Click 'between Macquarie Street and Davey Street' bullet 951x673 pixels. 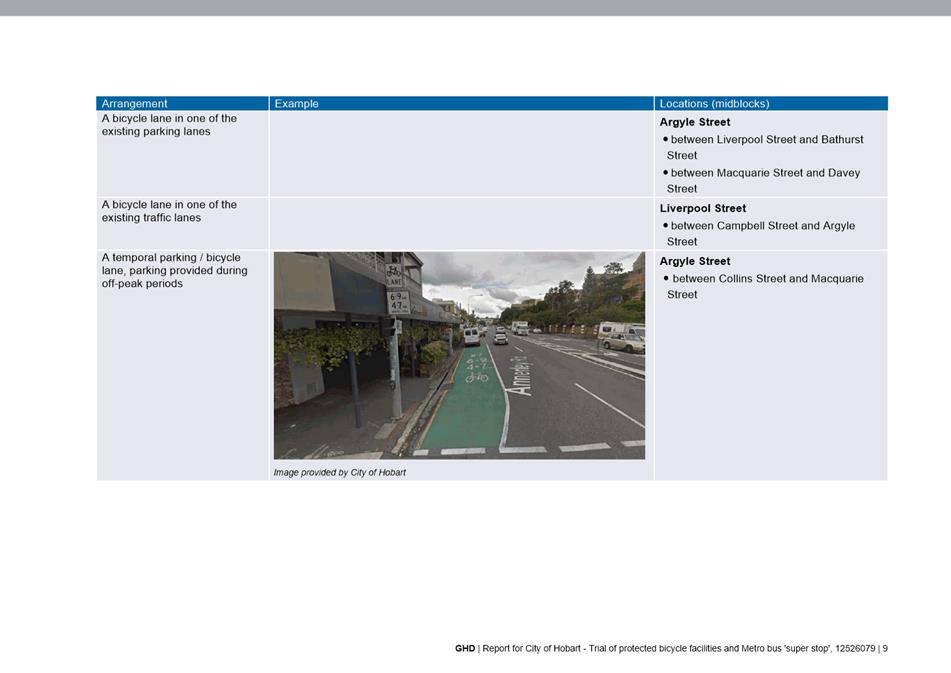(x=762, y=181)
